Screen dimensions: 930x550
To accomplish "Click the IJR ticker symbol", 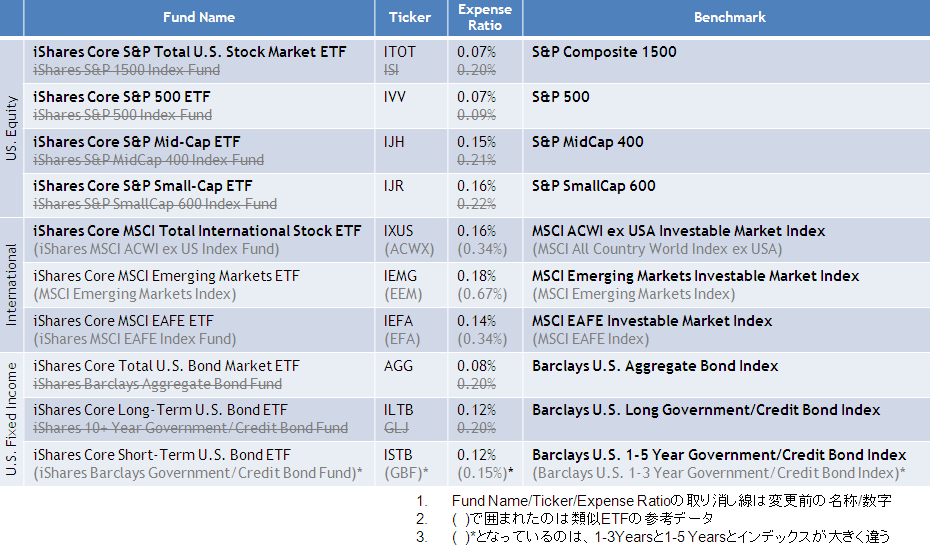I will tap(394, 186).
